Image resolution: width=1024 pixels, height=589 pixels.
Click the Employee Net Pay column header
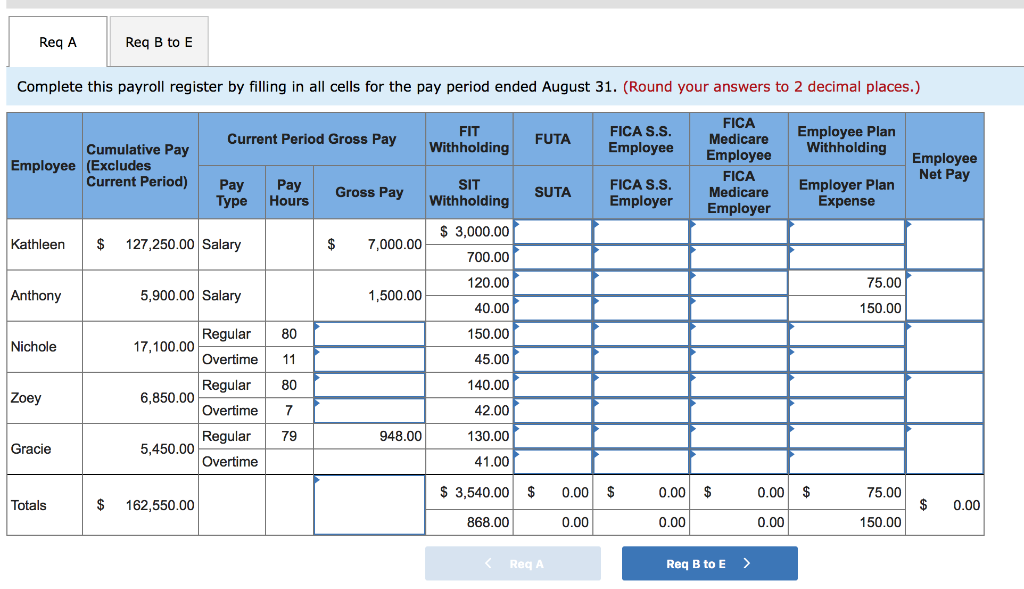coord(944,166)
